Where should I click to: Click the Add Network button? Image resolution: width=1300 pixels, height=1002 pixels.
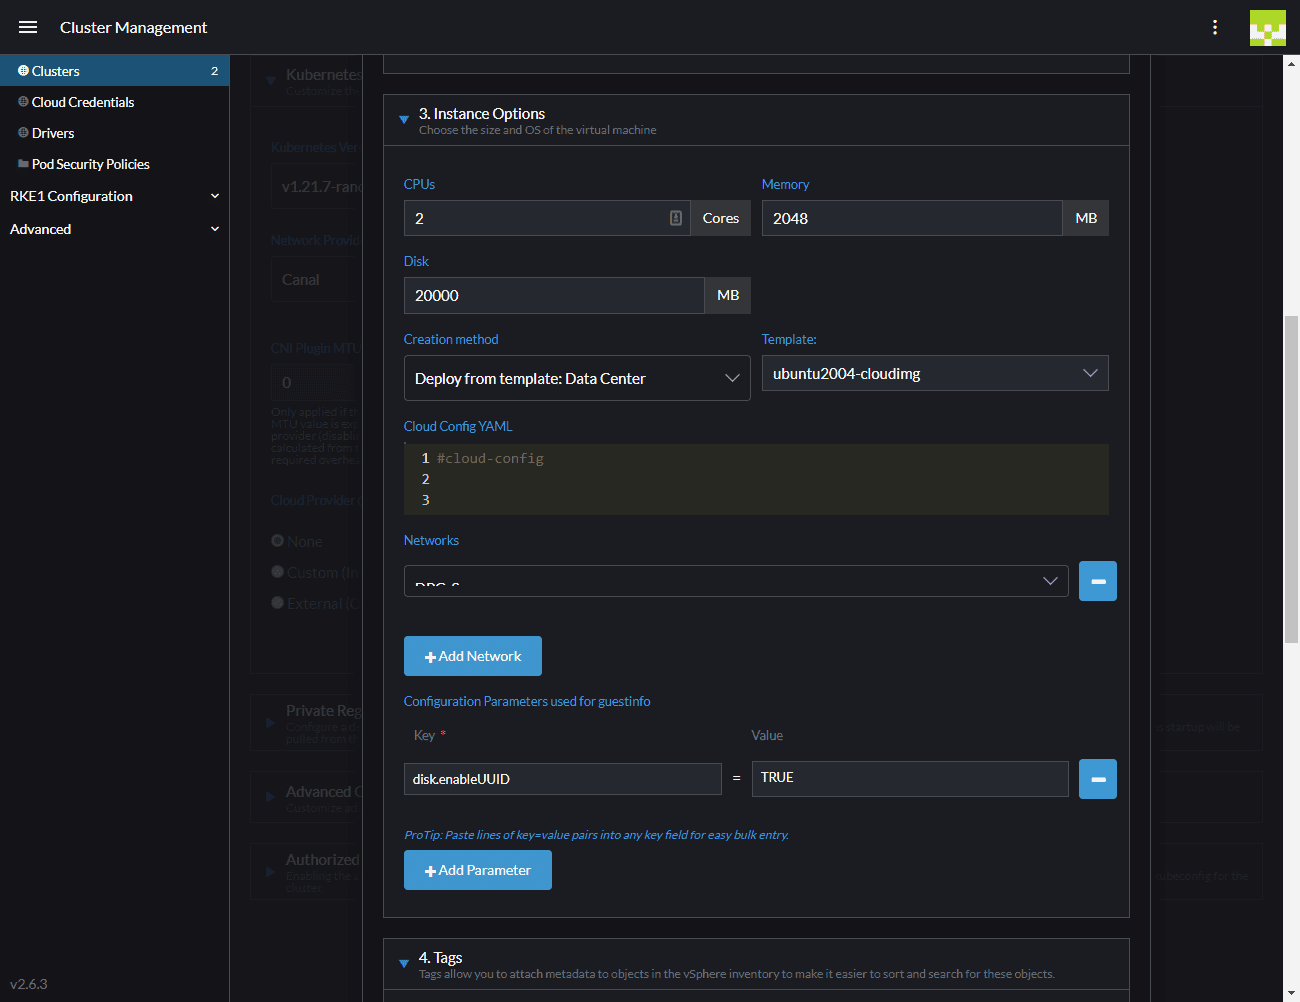click(472, 656)
